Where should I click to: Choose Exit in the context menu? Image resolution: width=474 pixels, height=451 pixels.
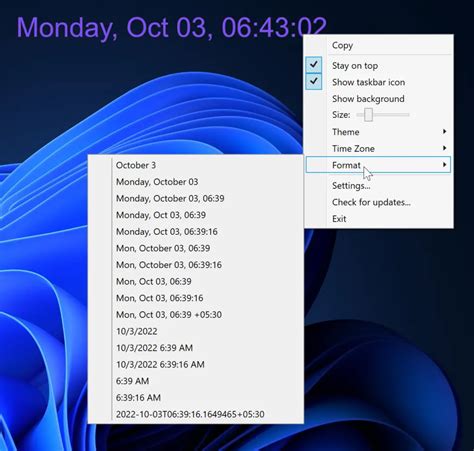(378, 219)
